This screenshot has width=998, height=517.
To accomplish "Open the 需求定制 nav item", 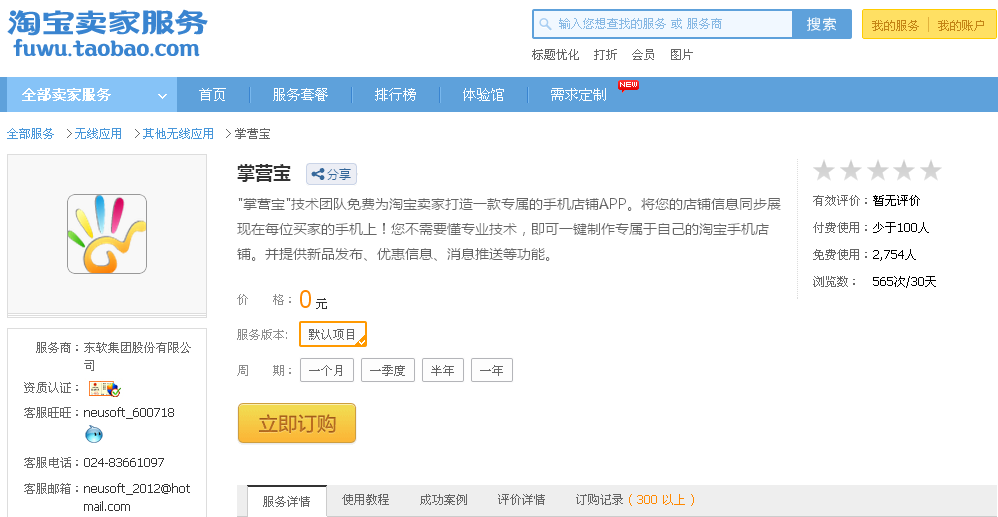I will pos(579,95).
